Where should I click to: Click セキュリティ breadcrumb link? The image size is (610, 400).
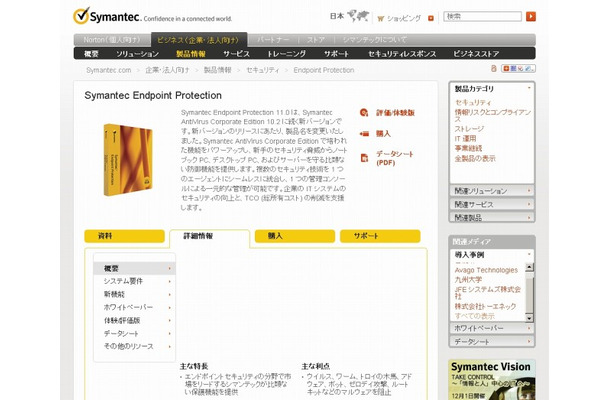coord(263,70)
